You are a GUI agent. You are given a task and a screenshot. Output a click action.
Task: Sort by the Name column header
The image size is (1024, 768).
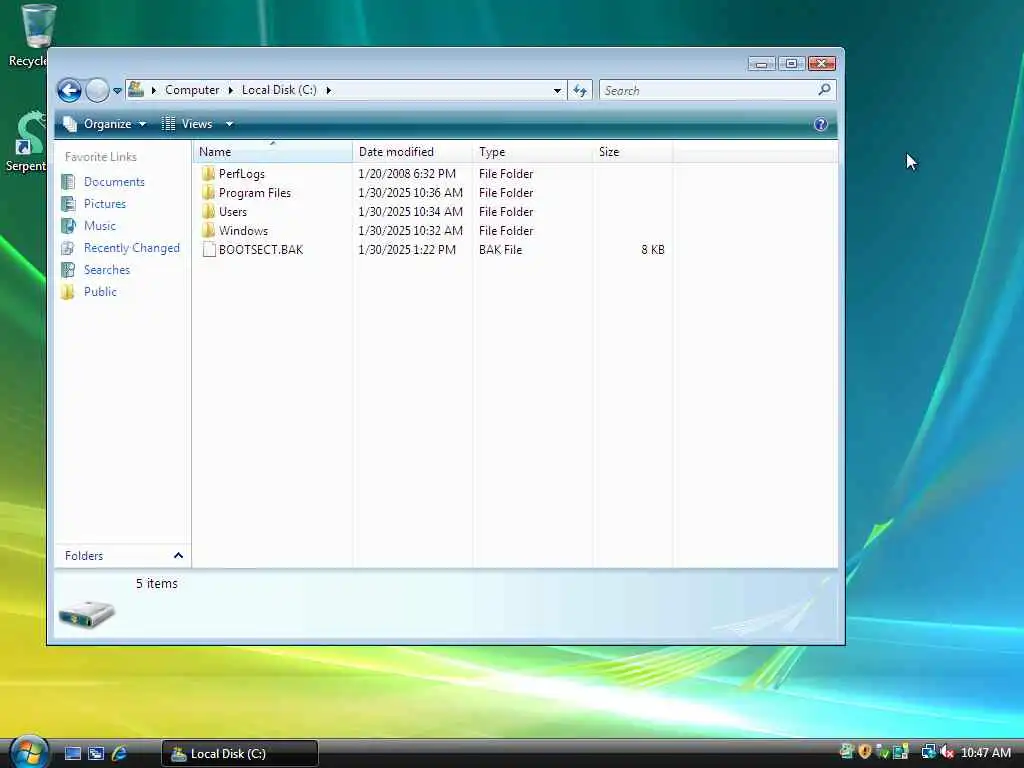(x=273, y=152)
